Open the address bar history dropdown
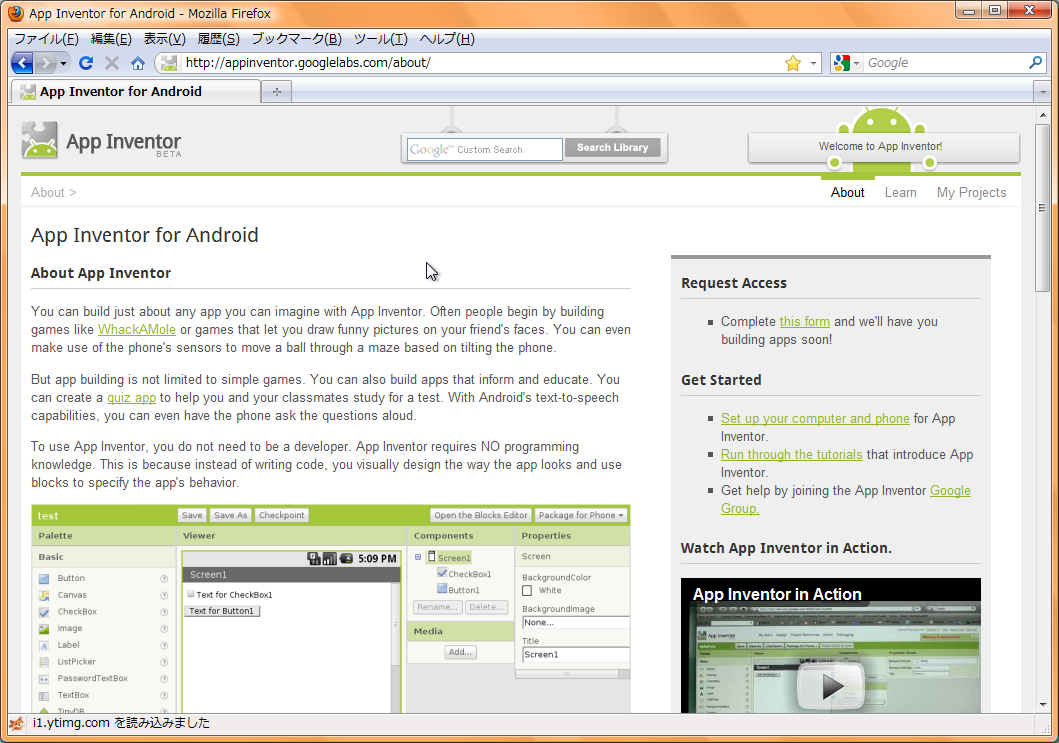Image resolution: width=1059 pixels, height=743 pixels. 813,63
